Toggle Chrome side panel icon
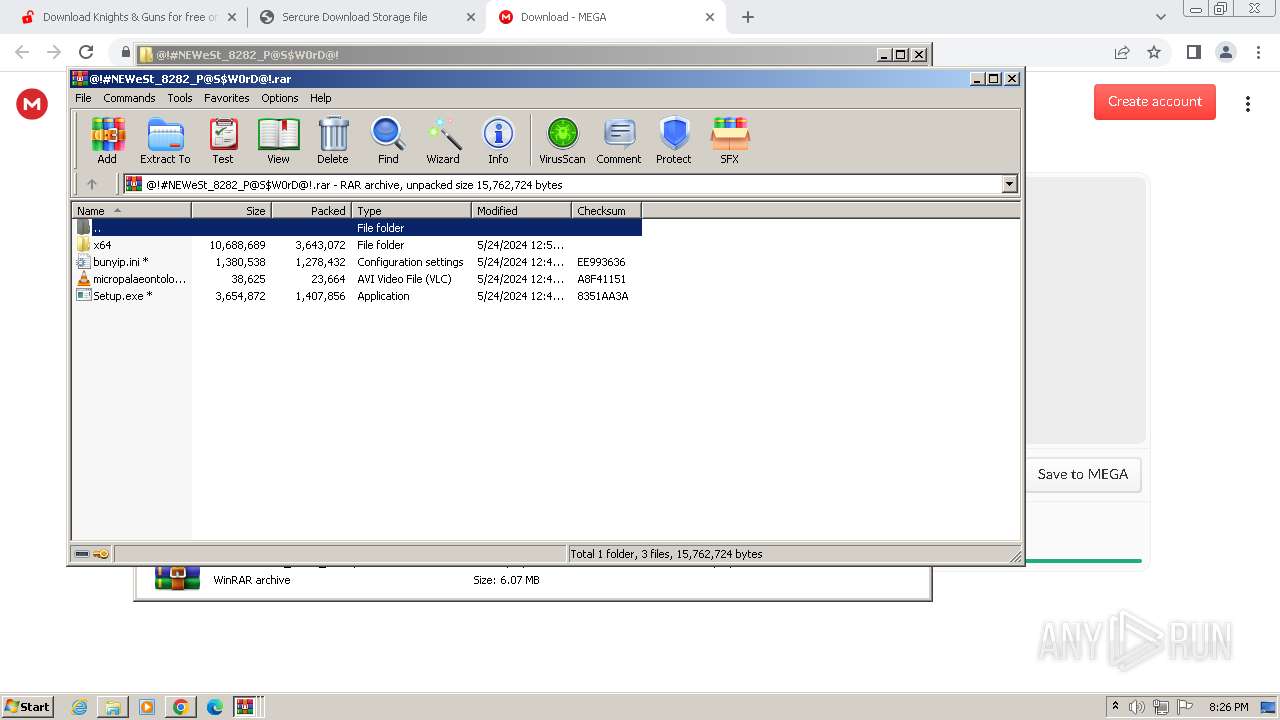 point(1193,52)
